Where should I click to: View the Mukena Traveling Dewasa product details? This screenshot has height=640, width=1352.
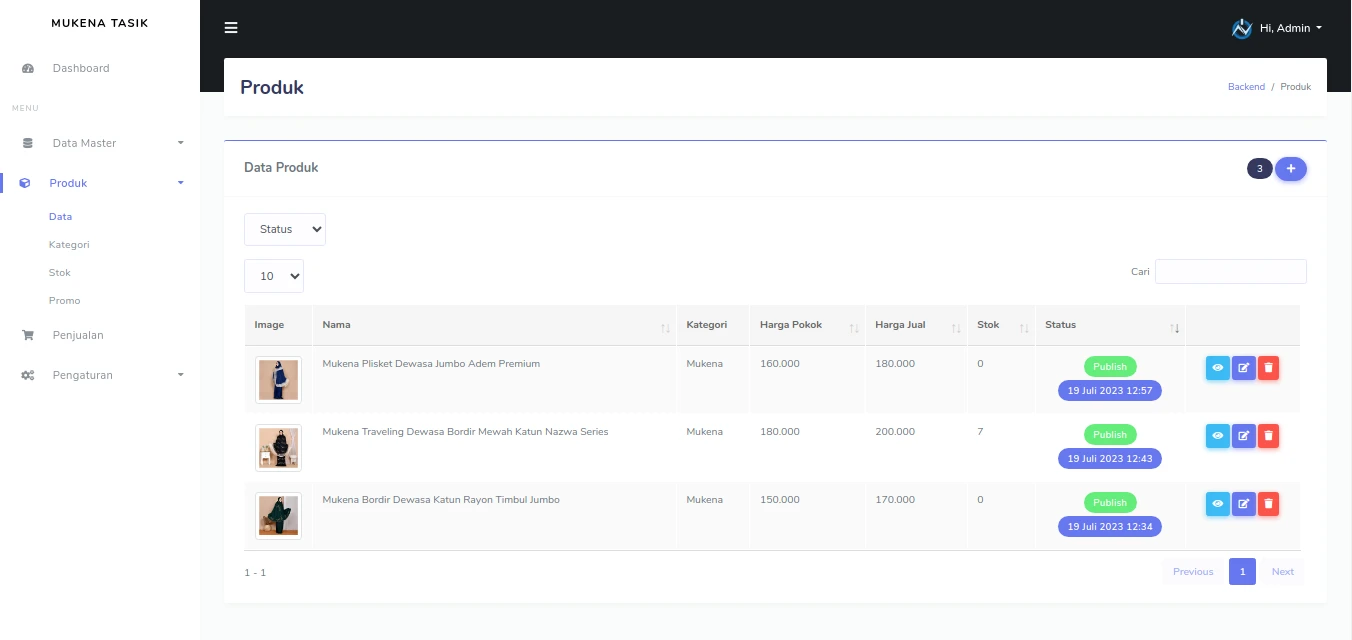(x=1217, y=435)
